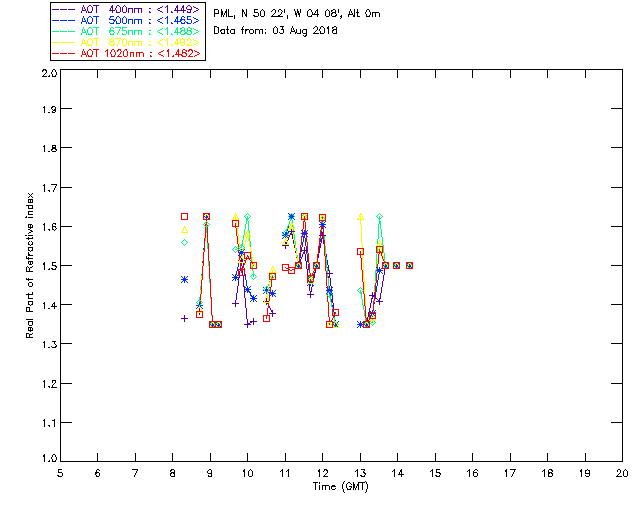Click the yellow triangle marker at 13 GMT peak
Screen dimensions: 640x512
(360, 218)
